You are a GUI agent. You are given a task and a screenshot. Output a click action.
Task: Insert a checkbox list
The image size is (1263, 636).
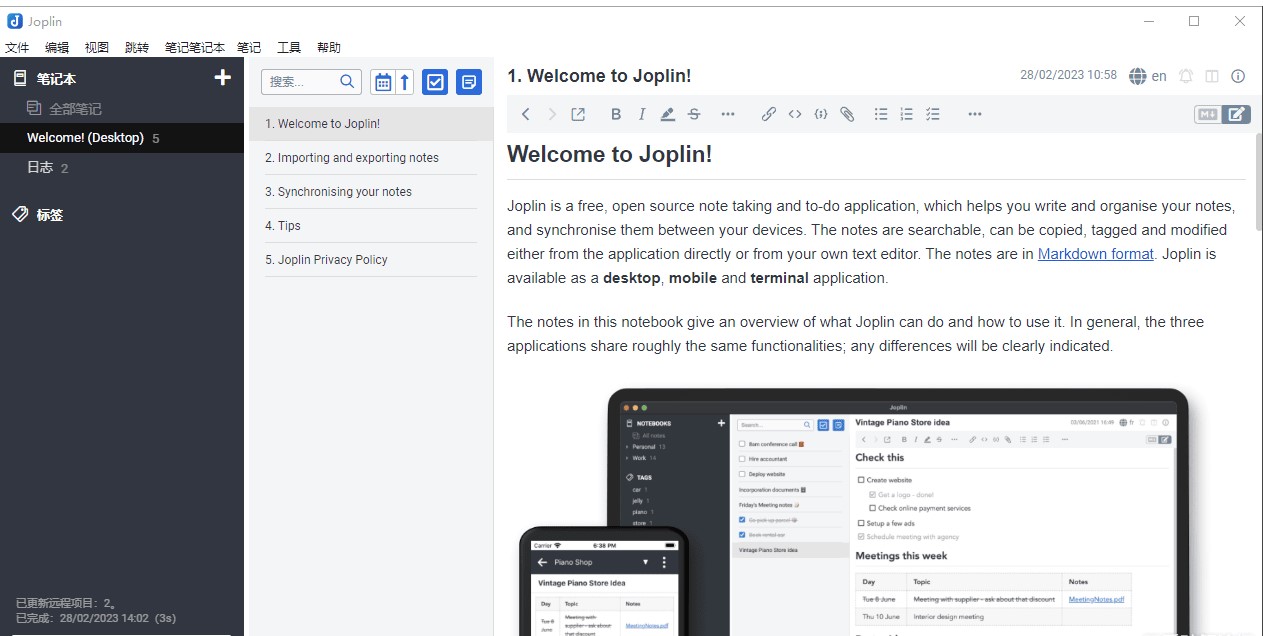coord(933,114)
